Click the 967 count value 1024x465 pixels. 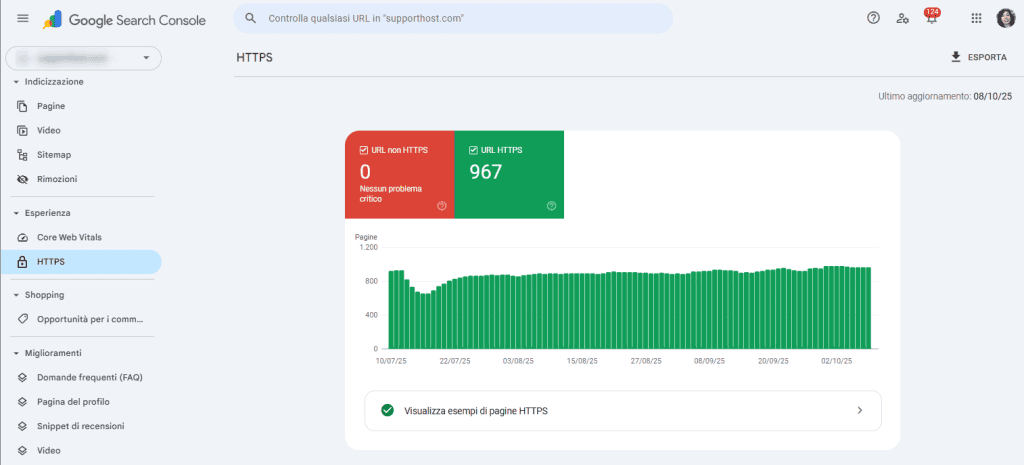coord(486,172)
